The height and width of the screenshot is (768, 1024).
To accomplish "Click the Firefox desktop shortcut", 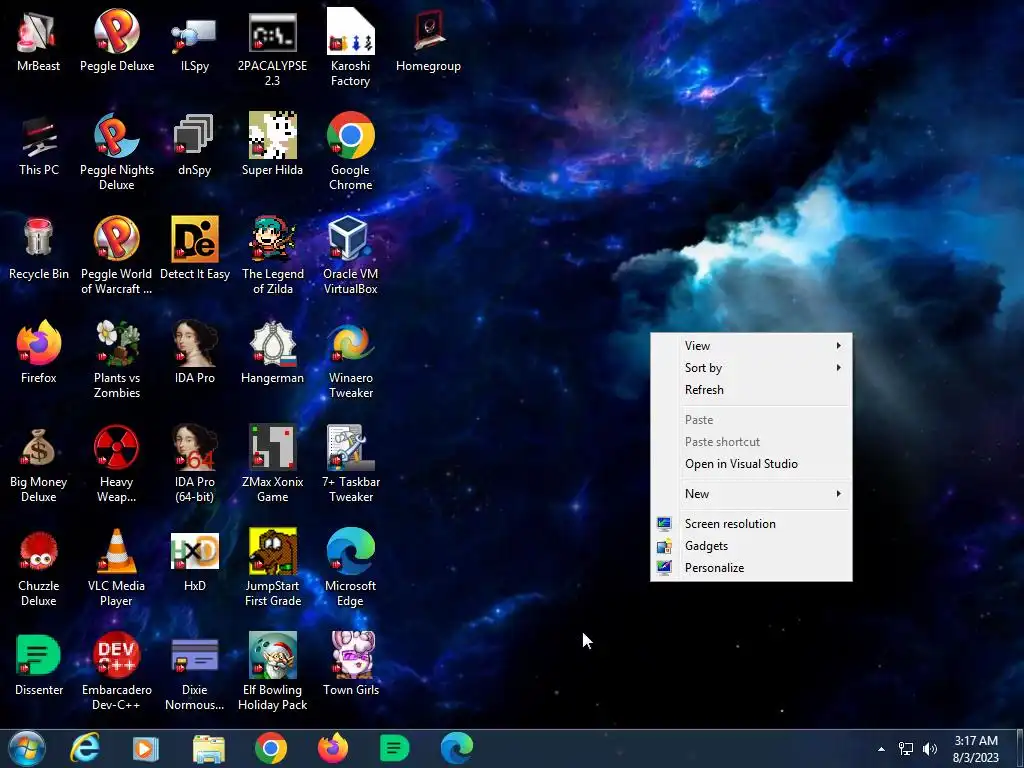I will click(39, 352).
